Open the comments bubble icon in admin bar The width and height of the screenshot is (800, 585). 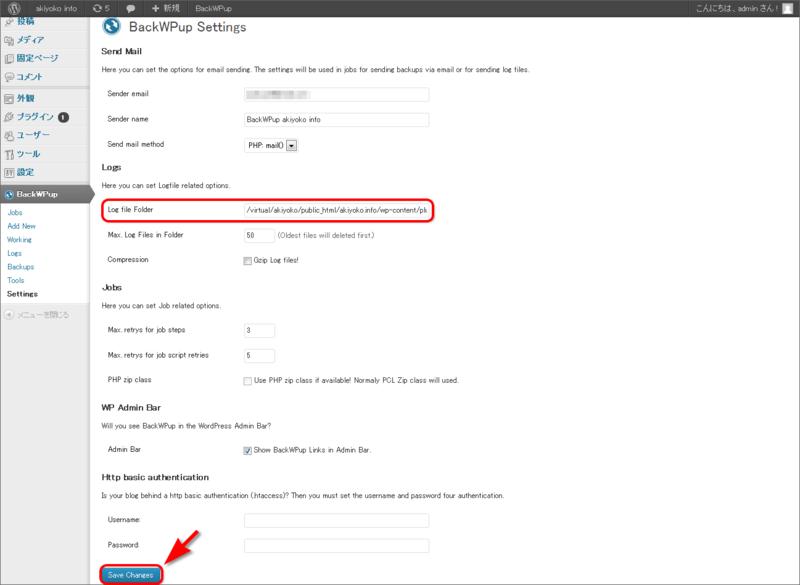pyautogui.click(x=131, y=9)
